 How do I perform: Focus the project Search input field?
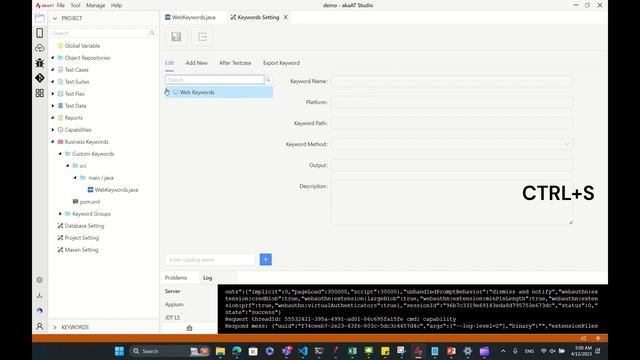[x=100, y=33]
